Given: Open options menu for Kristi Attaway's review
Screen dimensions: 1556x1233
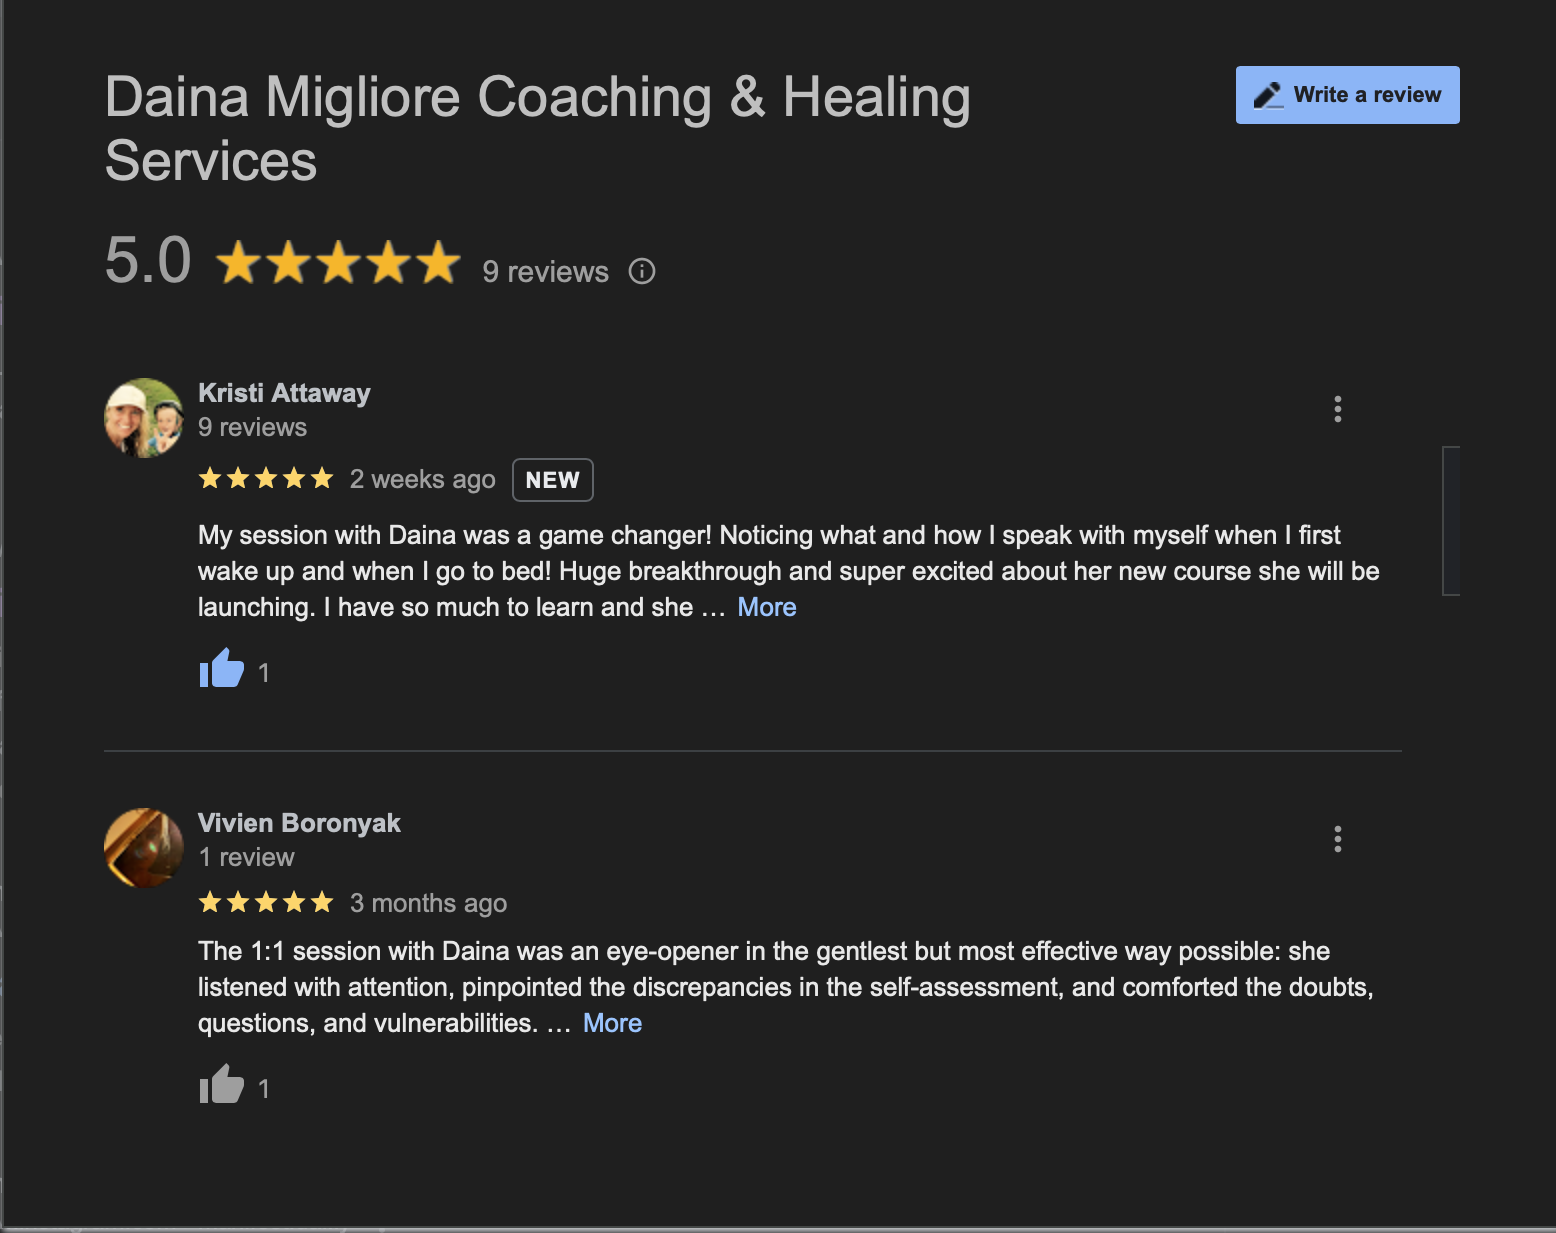Looking at the screenshot, I should [1338, 409].
